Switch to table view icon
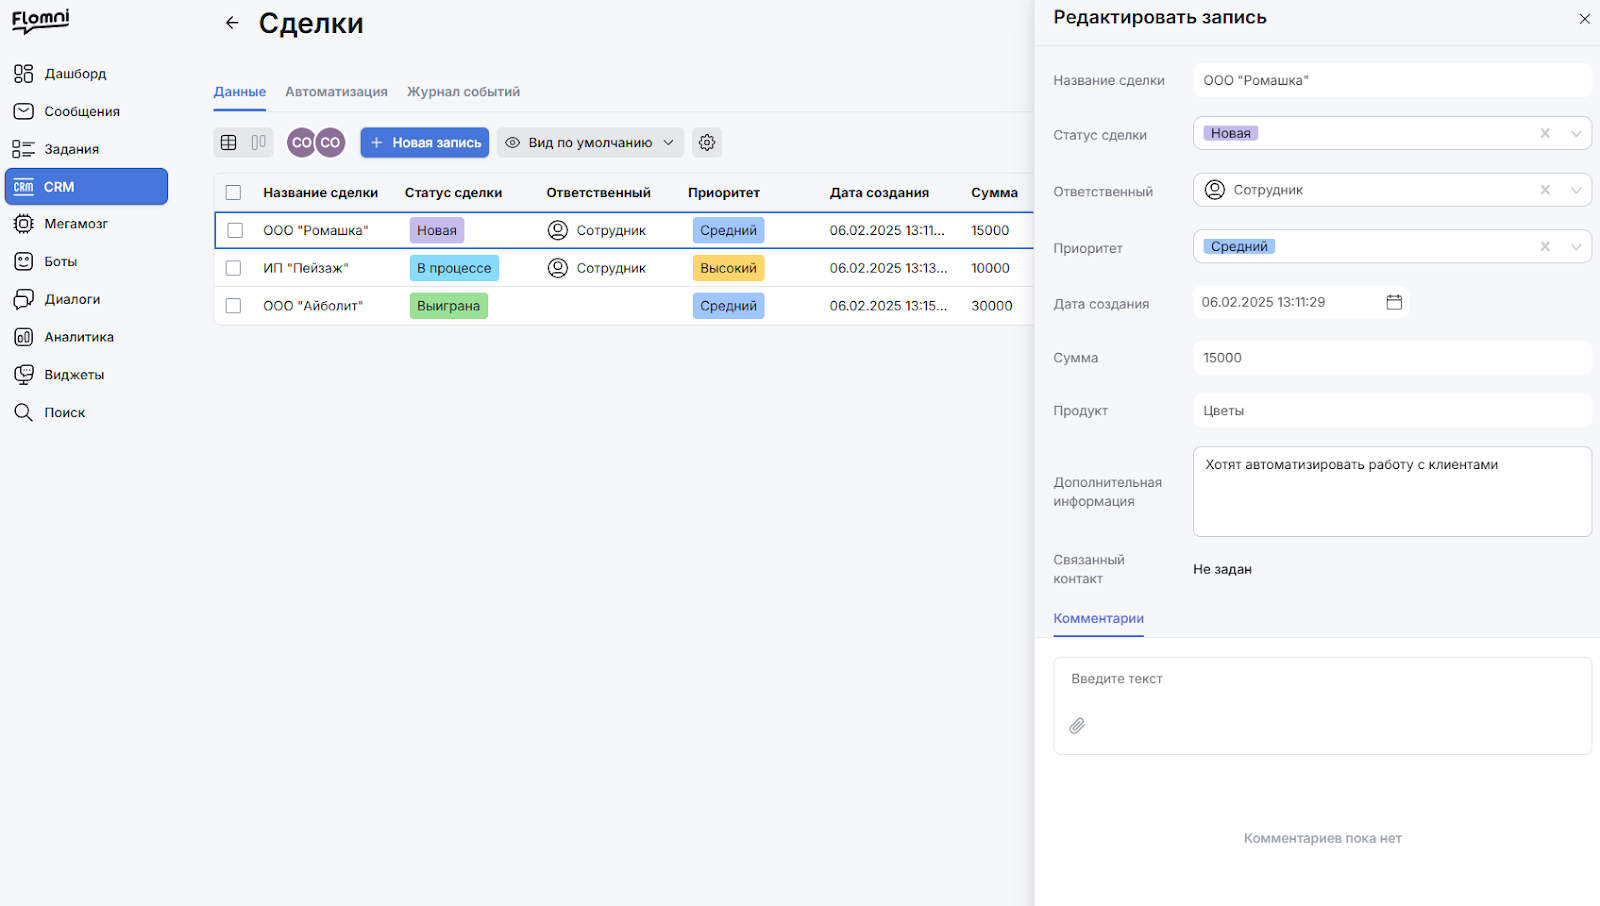1600x906 pixels. (x=228, y=142)
